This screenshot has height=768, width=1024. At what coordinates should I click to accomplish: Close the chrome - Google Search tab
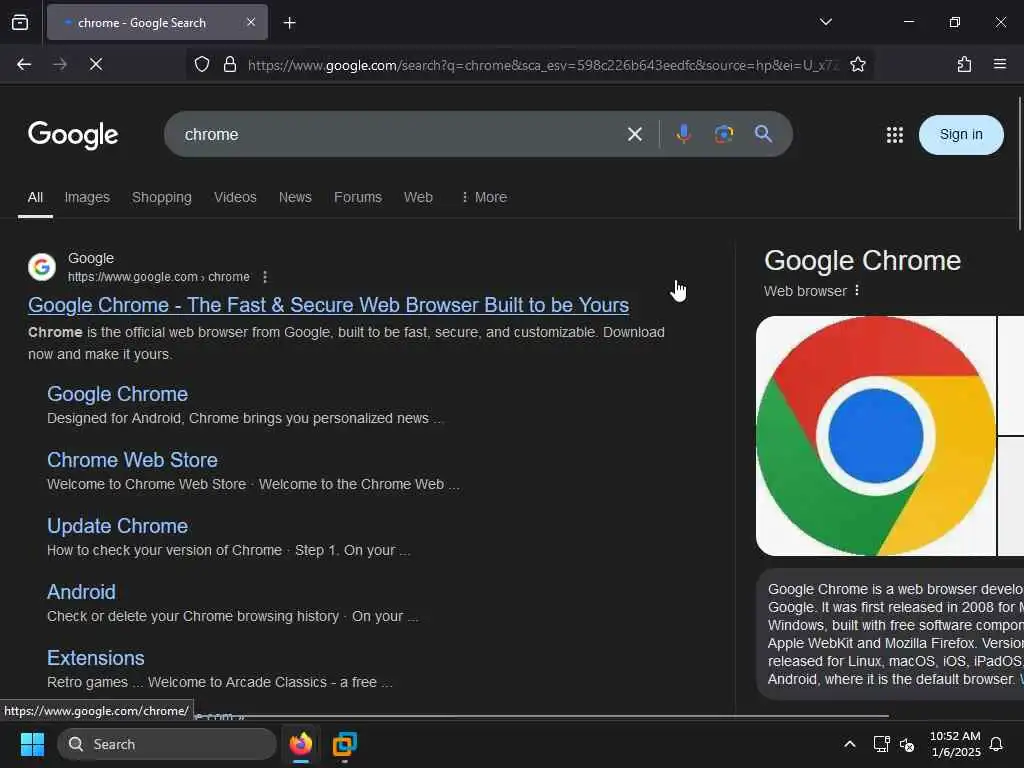pyautogui.click(x=251, y=22)
